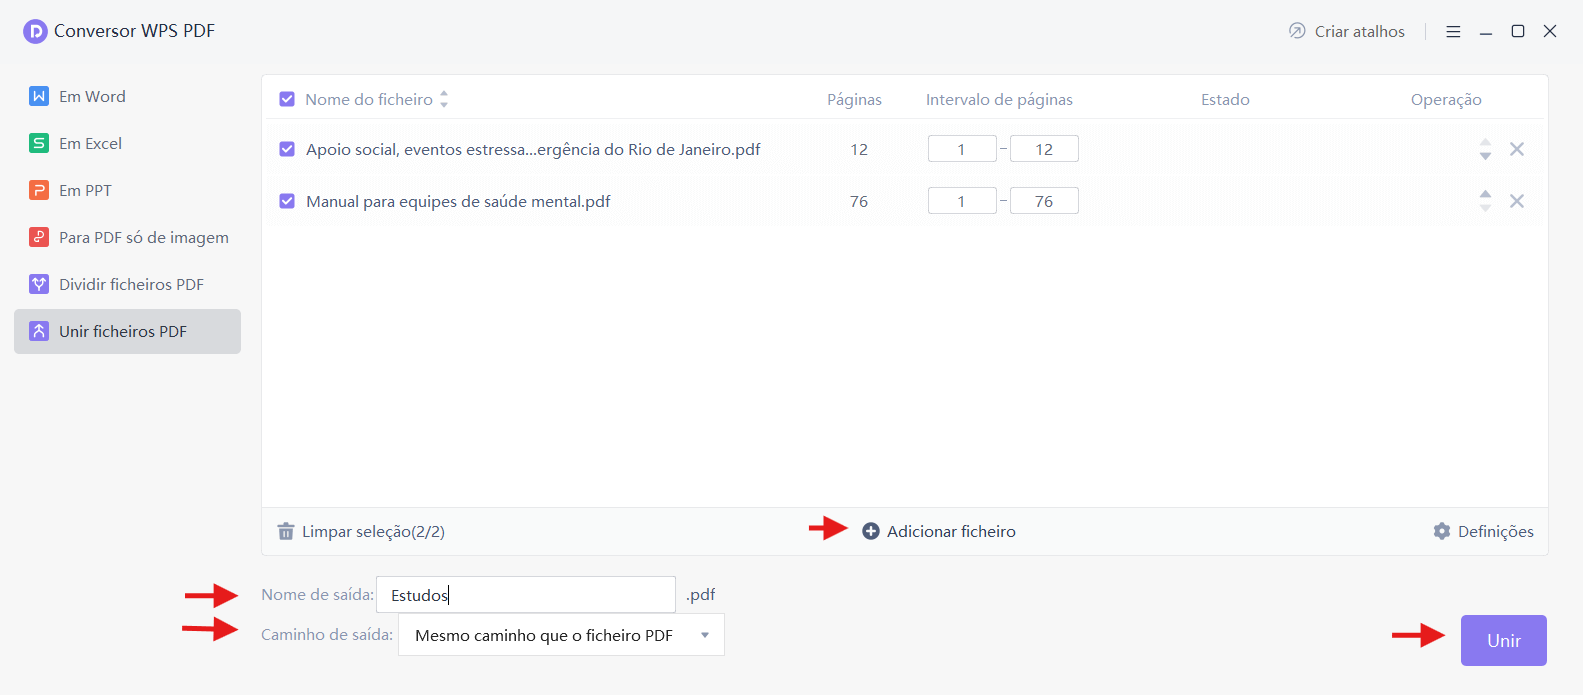Uncheck the Manual para equipes PDF
The image size is (1583, 695).
[x=287, y=200]
